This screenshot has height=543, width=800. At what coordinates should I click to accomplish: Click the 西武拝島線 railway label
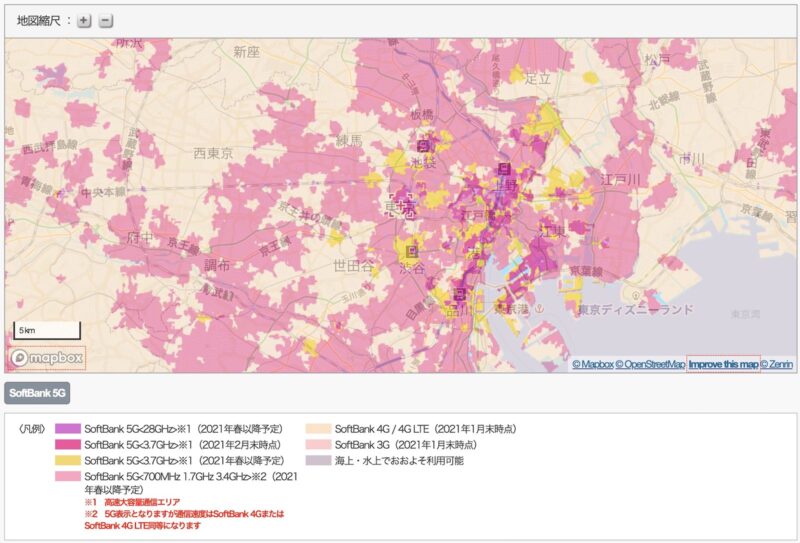[x=49, y=147]
